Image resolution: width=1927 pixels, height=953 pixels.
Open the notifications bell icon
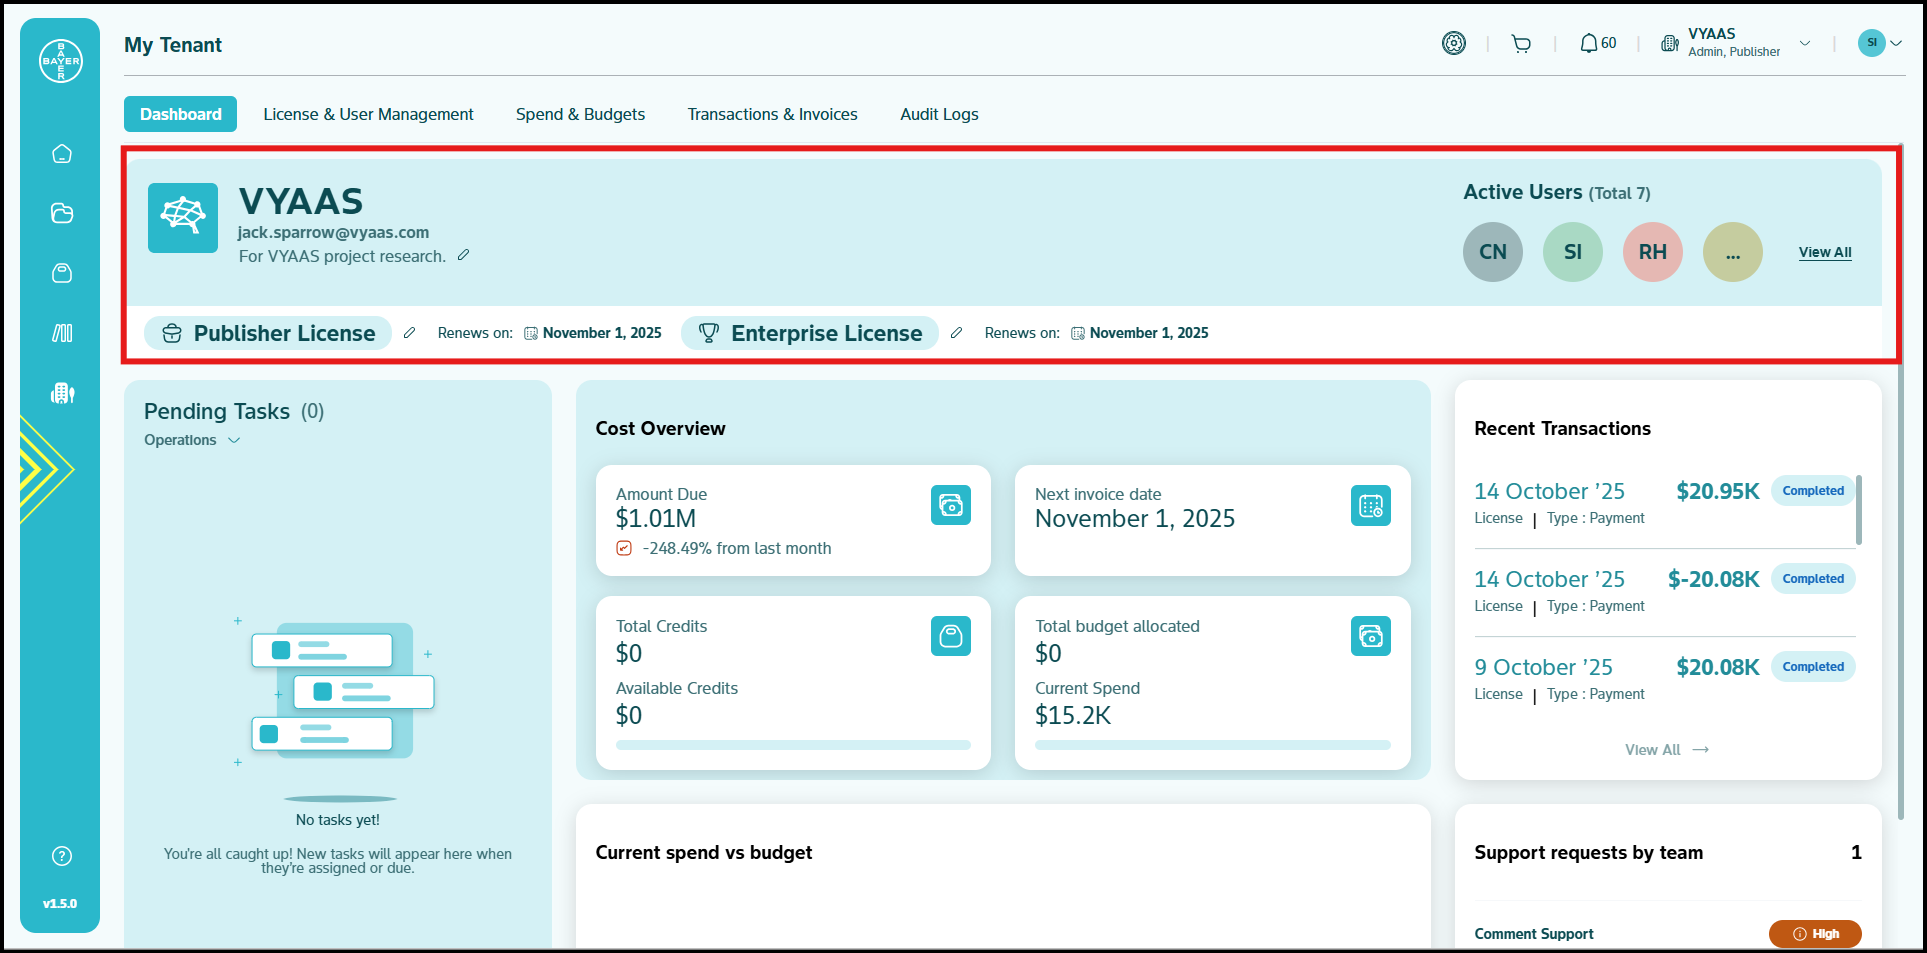pyautogui.click(x=1588, y=44)
